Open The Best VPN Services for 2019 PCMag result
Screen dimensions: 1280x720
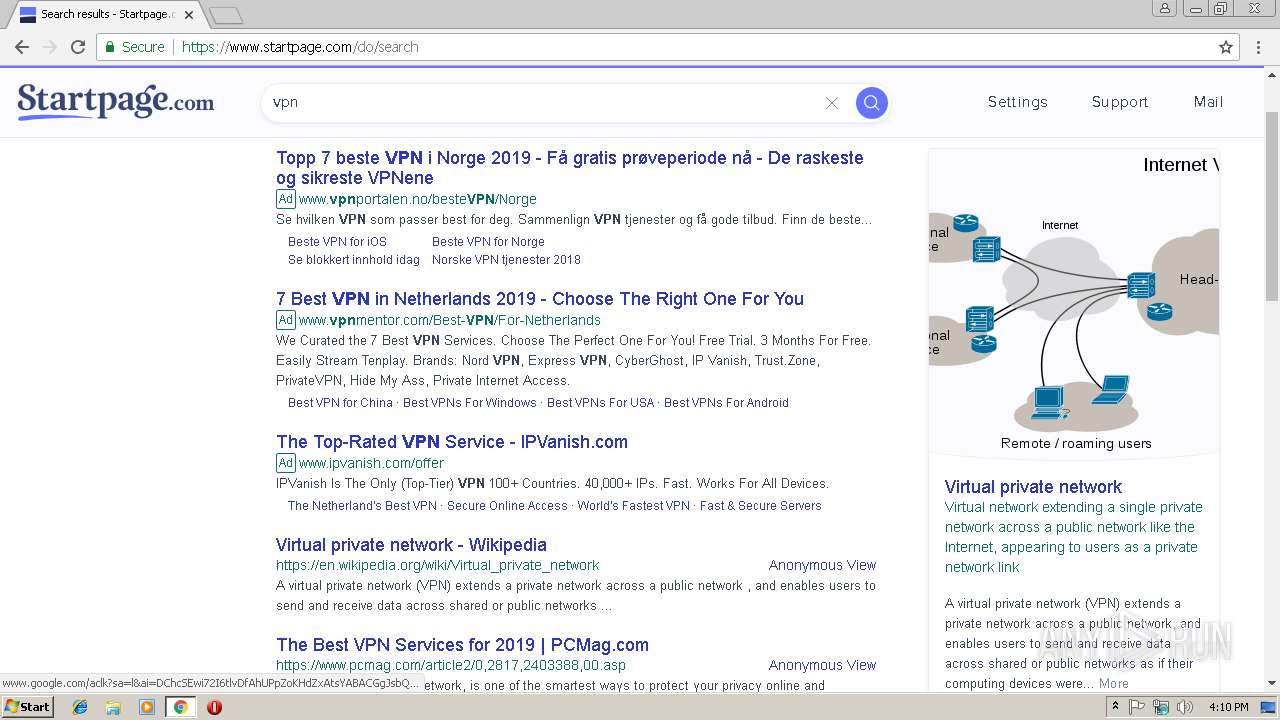pos(462,645)
